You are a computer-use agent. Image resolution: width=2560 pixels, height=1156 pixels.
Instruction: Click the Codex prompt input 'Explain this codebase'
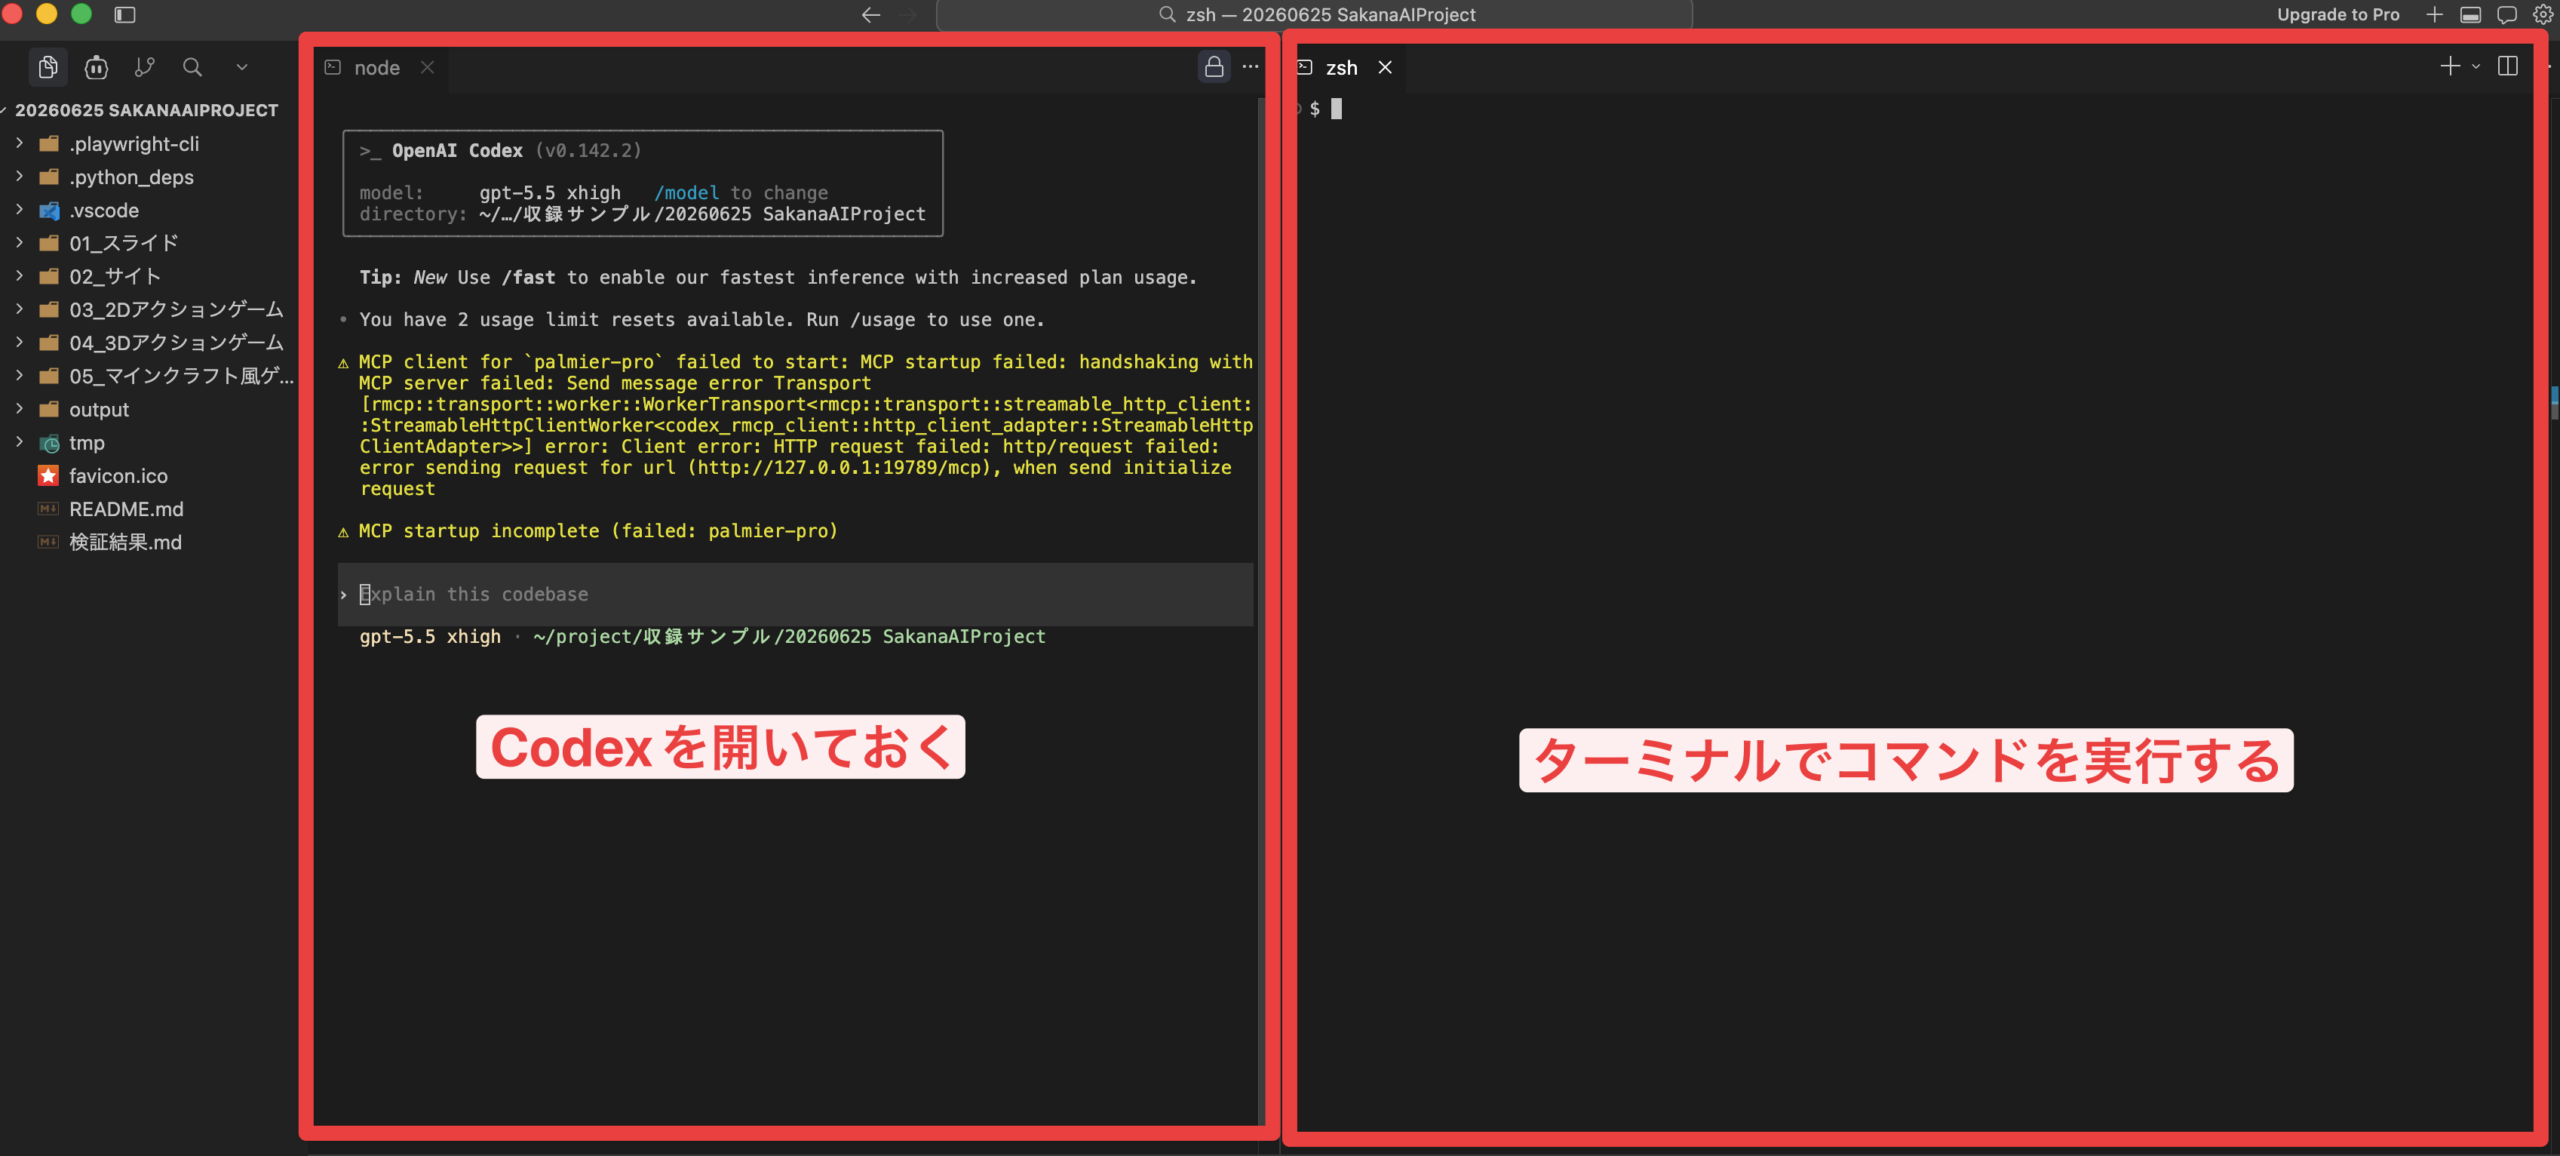point(795,594)
